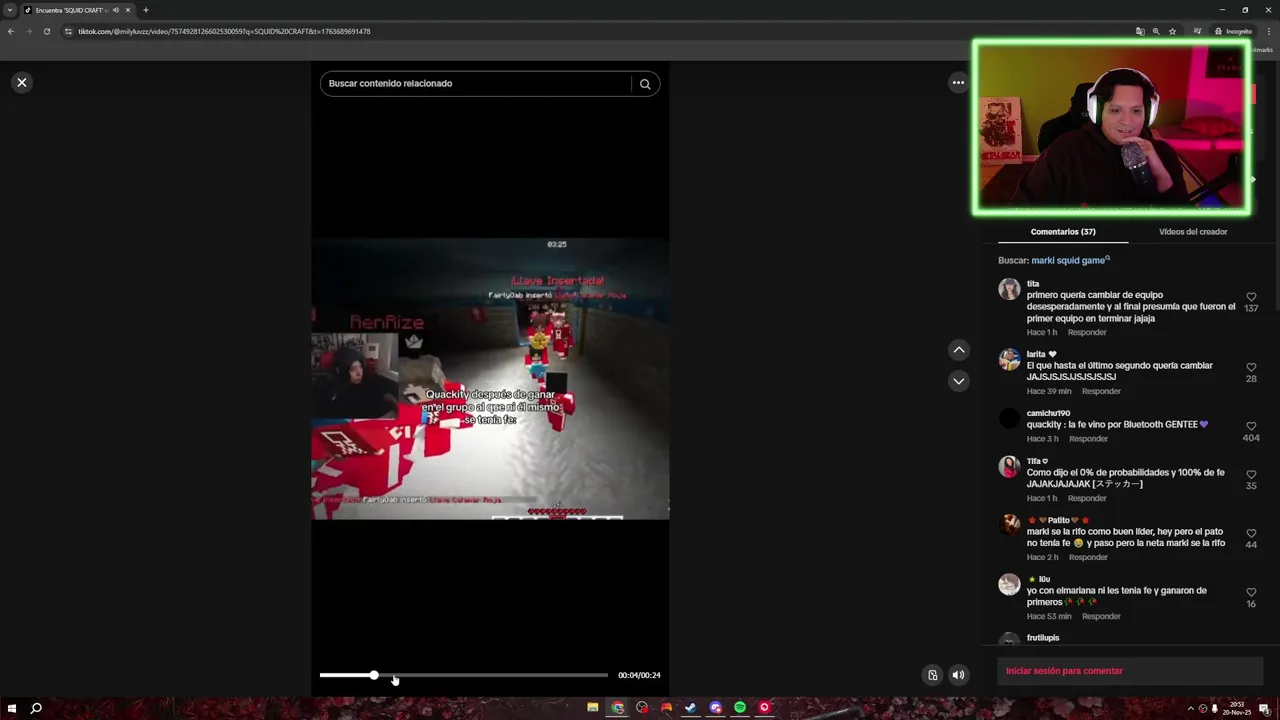This screenshot has height=720, width=1280.
Task: Open tita's profile avatar
Action: [1009, 290]
